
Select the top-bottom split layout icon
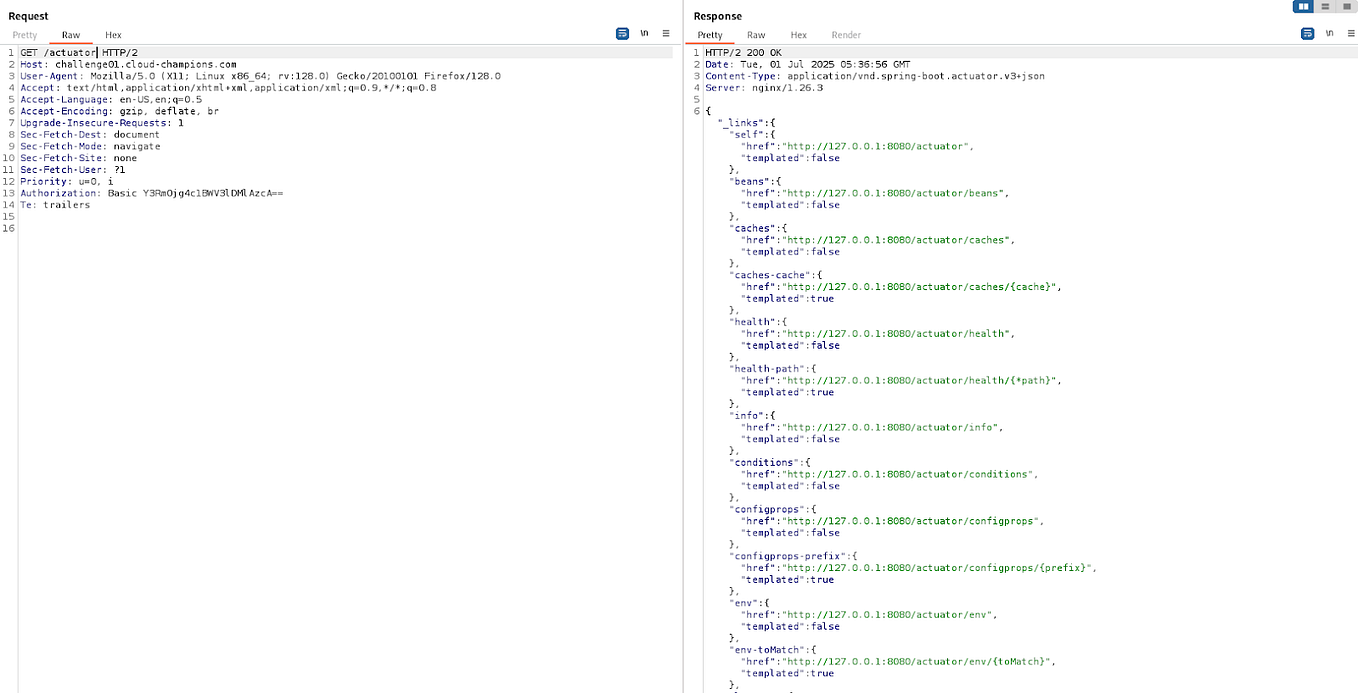click(1327, 7)
